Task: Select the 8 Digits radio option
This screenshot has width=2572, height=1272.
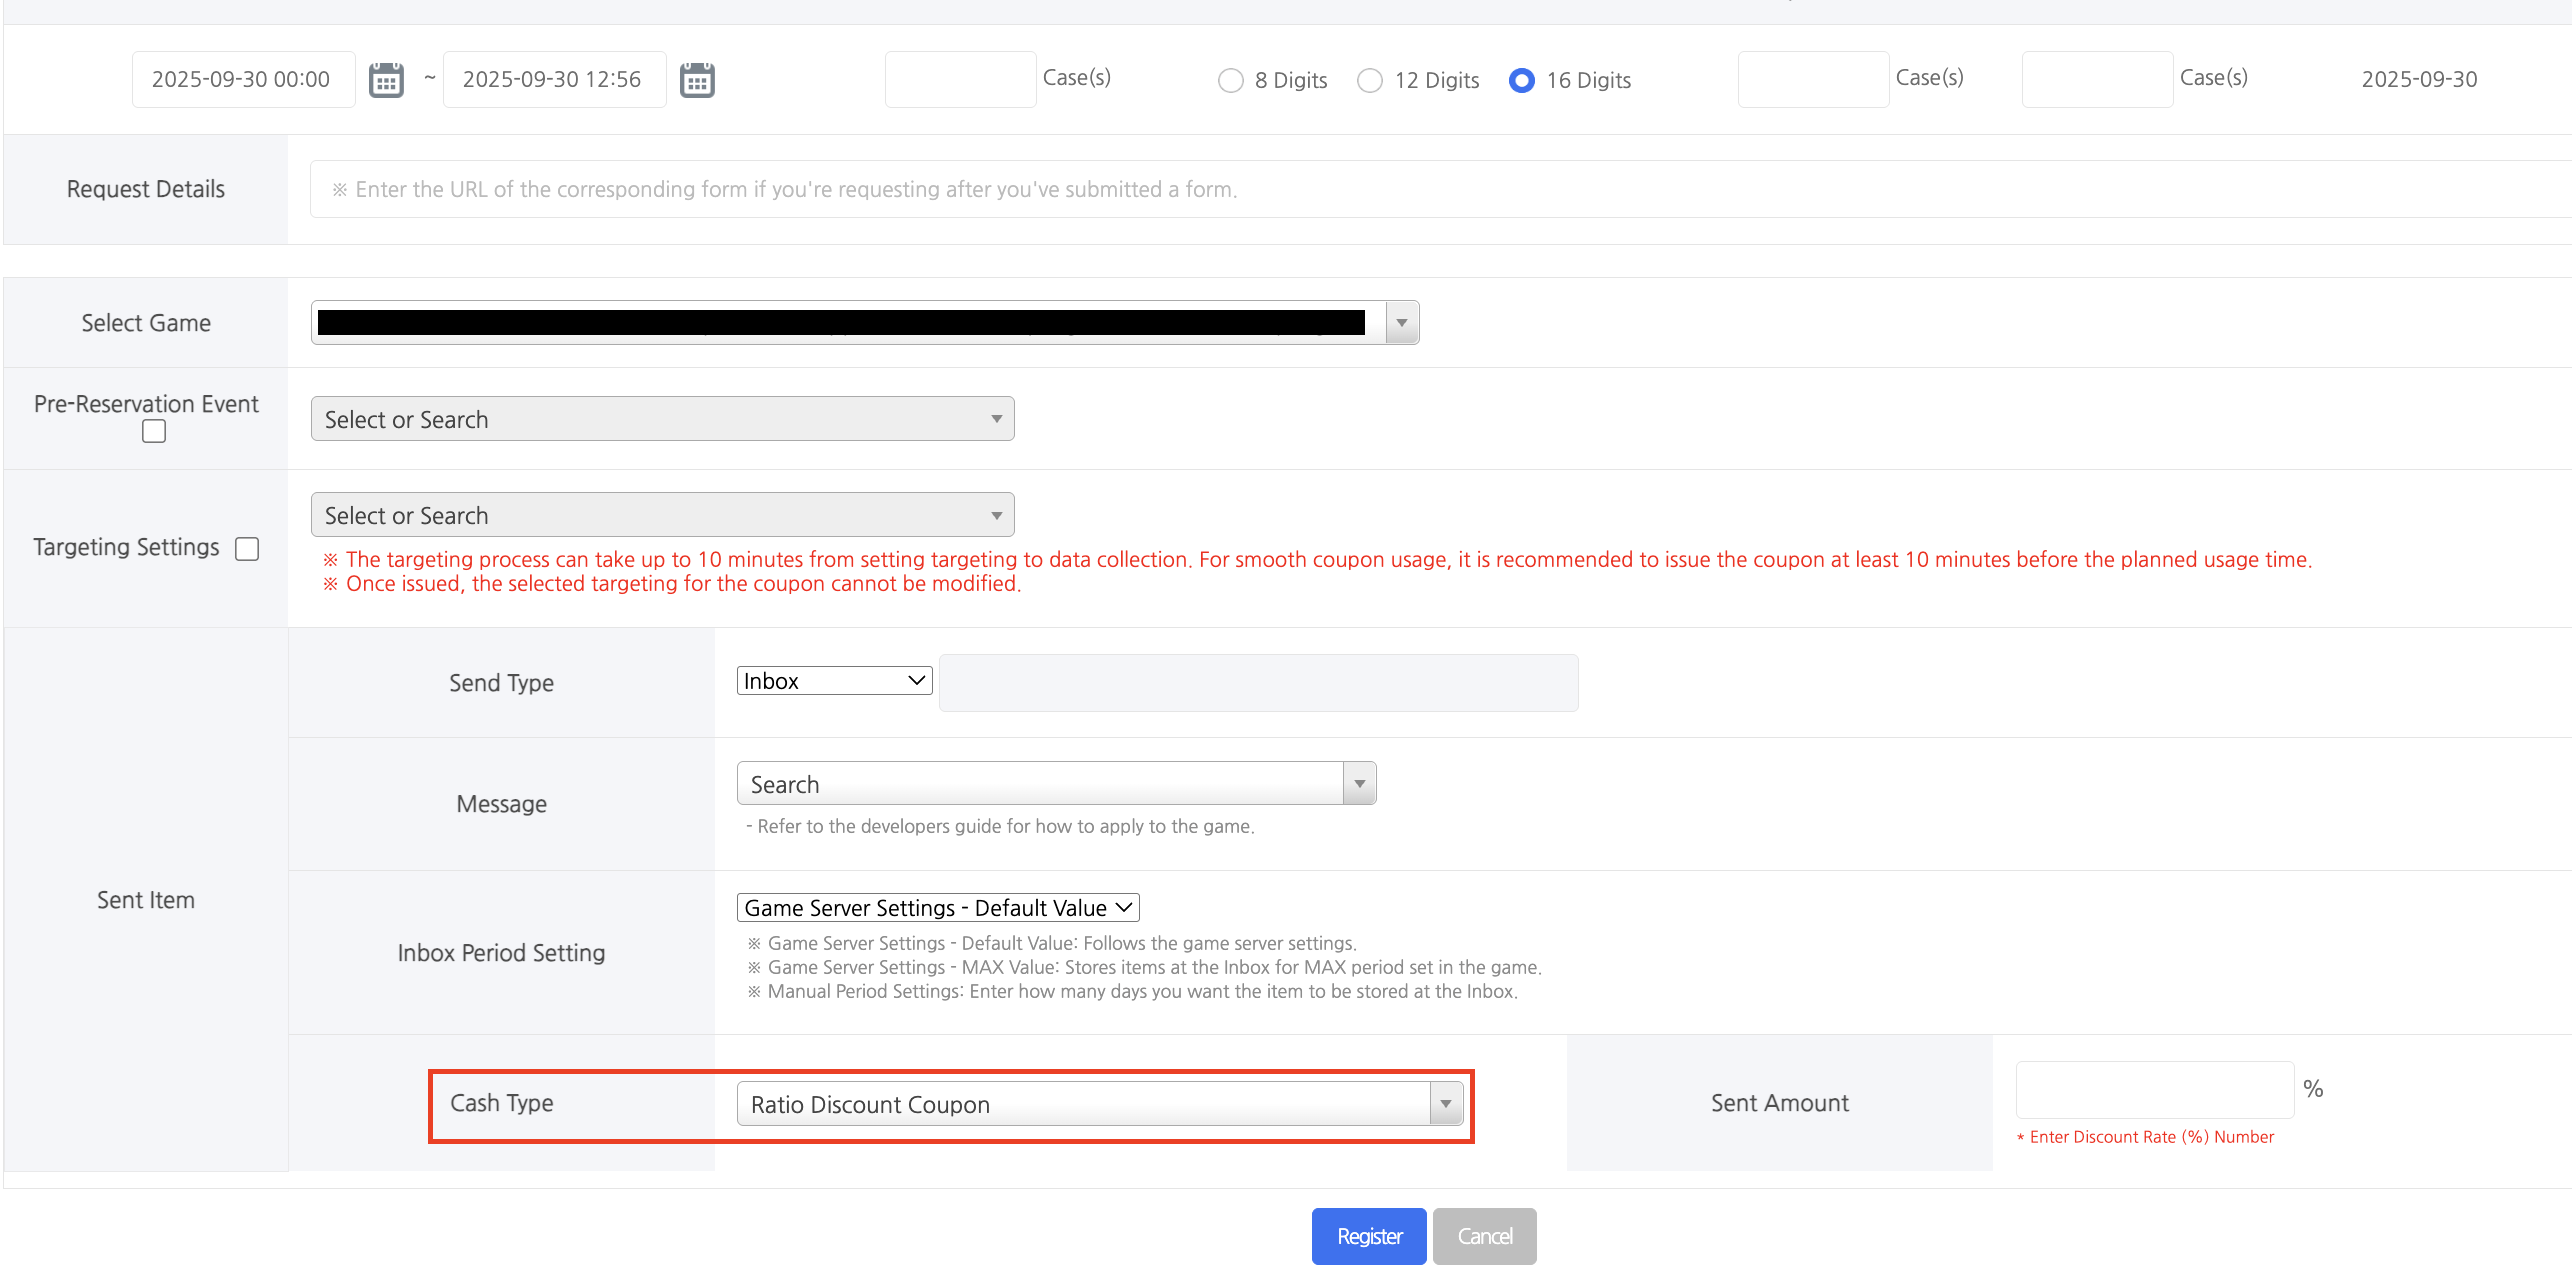Action: [x=1230, y=81]
